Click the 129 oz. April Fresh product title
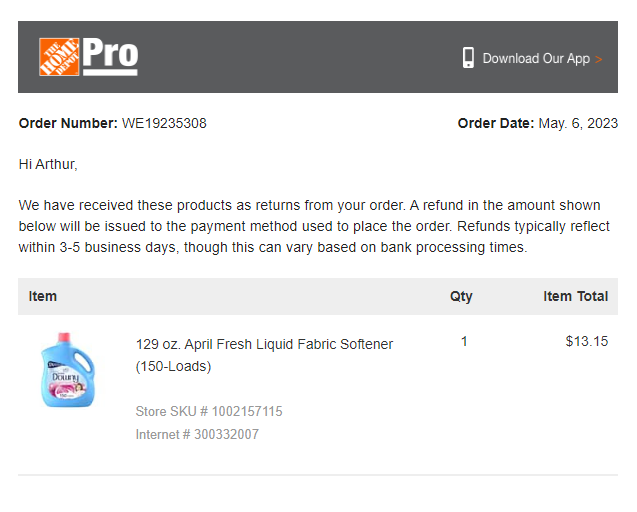Viewport: 637px width, 512px height. click(264, 344)
